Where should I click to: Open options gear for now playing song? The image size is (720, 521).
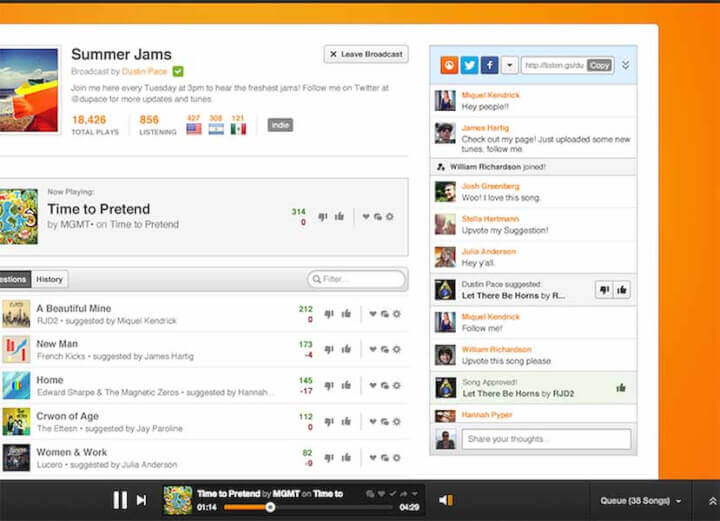[389, 217]
